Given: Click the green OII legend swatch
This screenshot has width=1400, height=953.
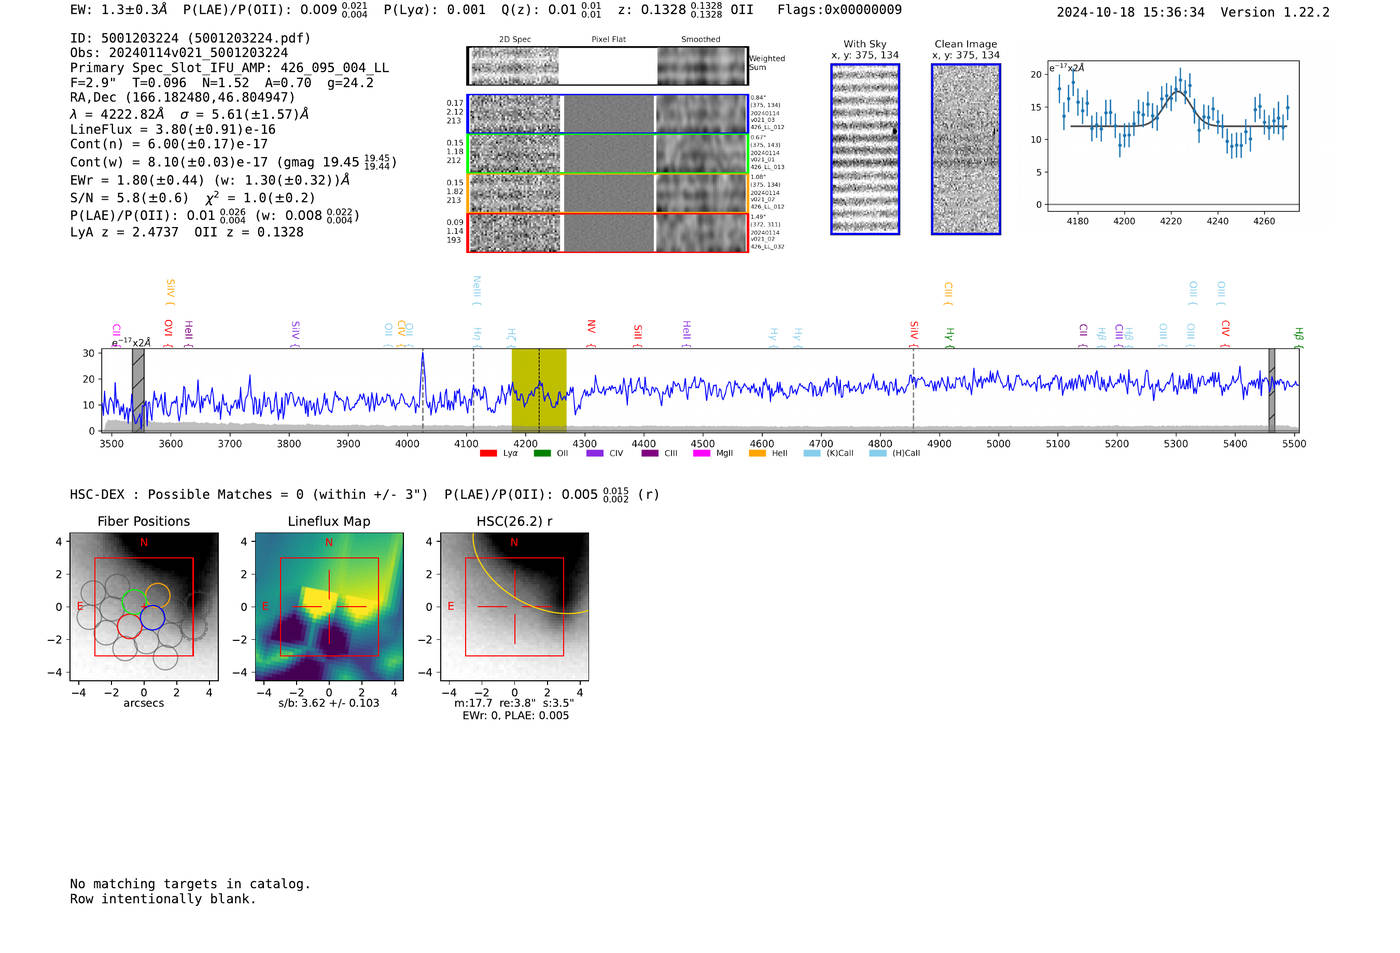Looking at the screenshot, I should click(542, 453).
